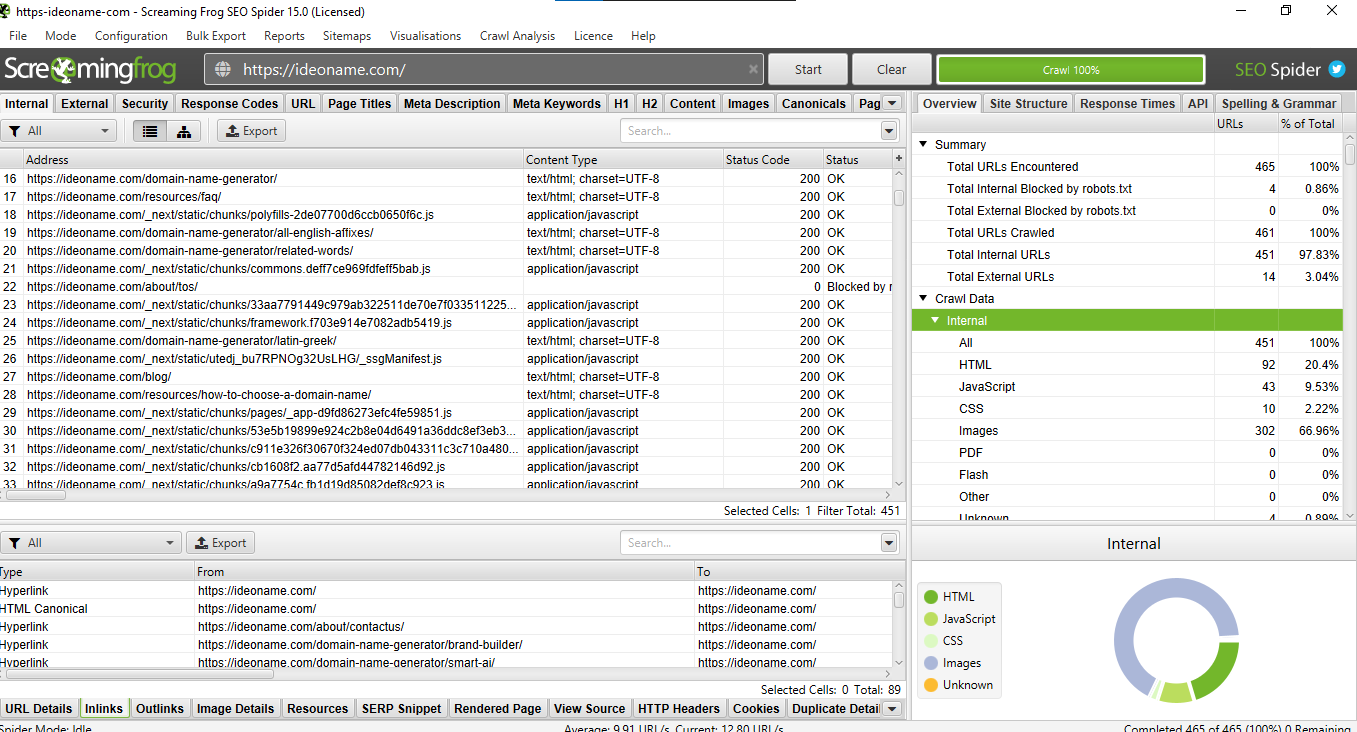Collapse the Crawl Data section
The width and height of the screenshot is (1357, 732).
pyautogui.click(x=923, y=299)
